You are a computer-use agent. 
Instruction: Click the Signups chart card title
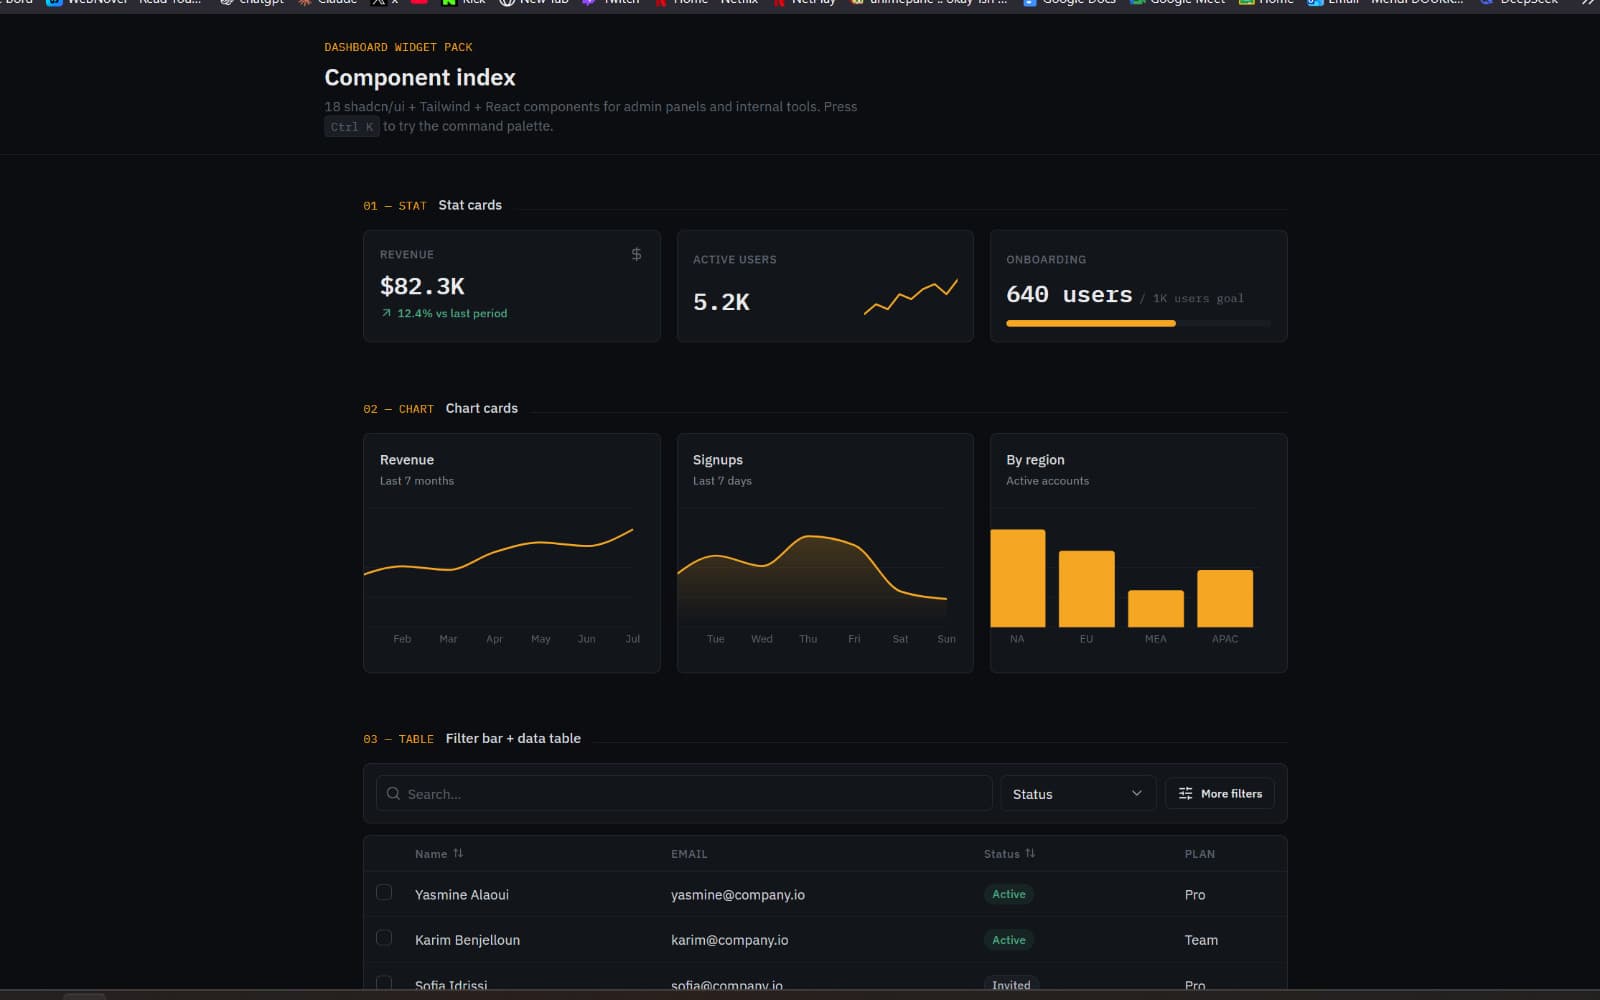tap(718, 460)
